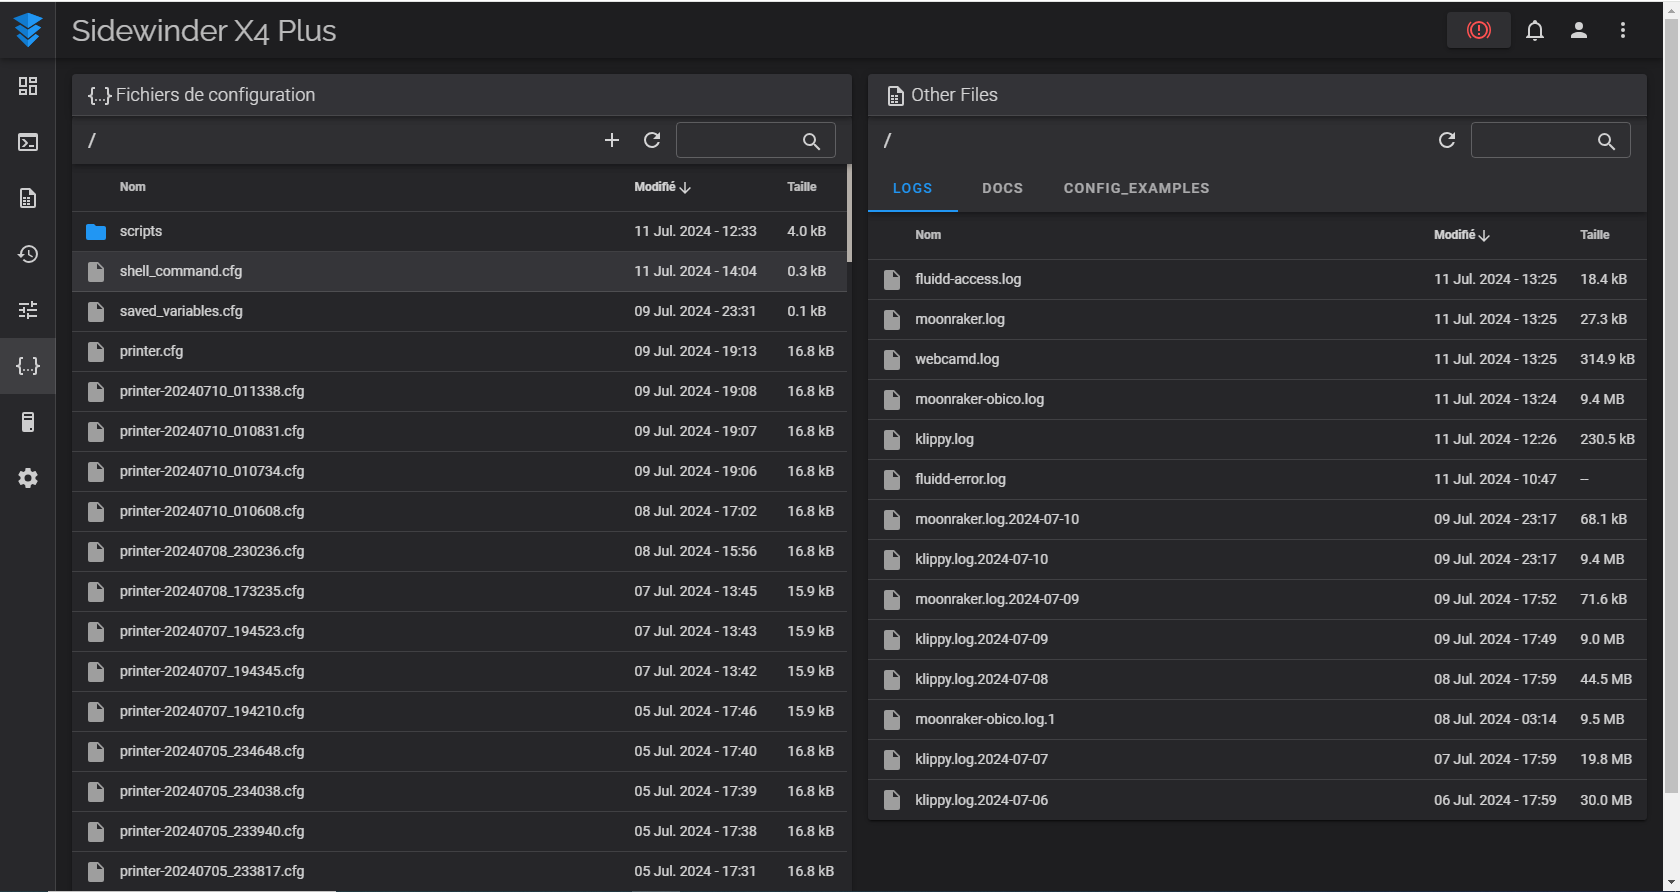Open printer.cfg file
Screen dimensions: 1680x892
coord(459,351)
